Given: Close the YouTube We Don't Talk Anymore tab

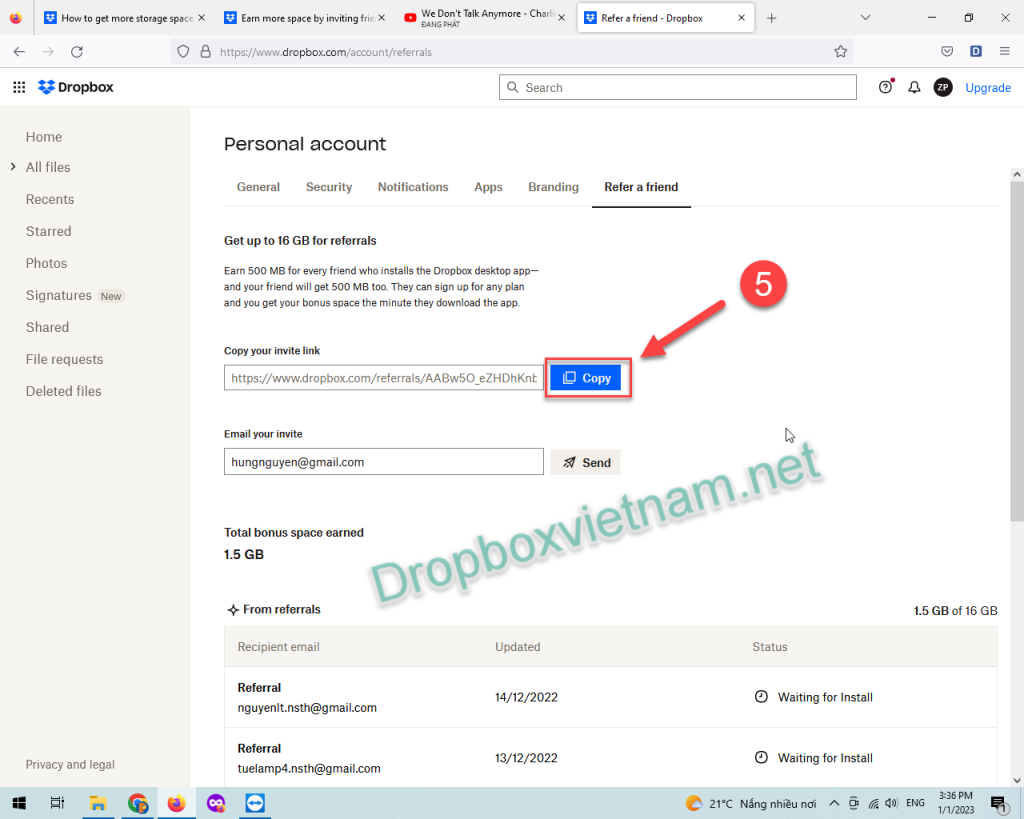Looking at the screenshot, I should (x=561, y=18).
